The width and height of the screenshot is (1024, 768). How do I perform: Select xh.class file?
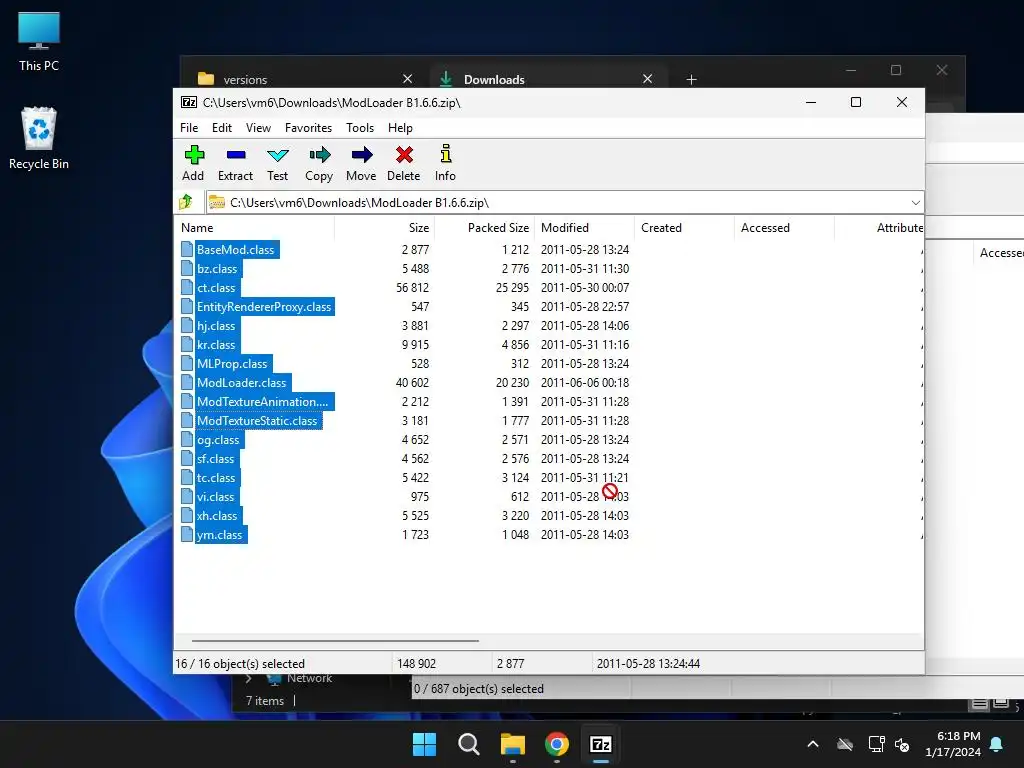217,516
